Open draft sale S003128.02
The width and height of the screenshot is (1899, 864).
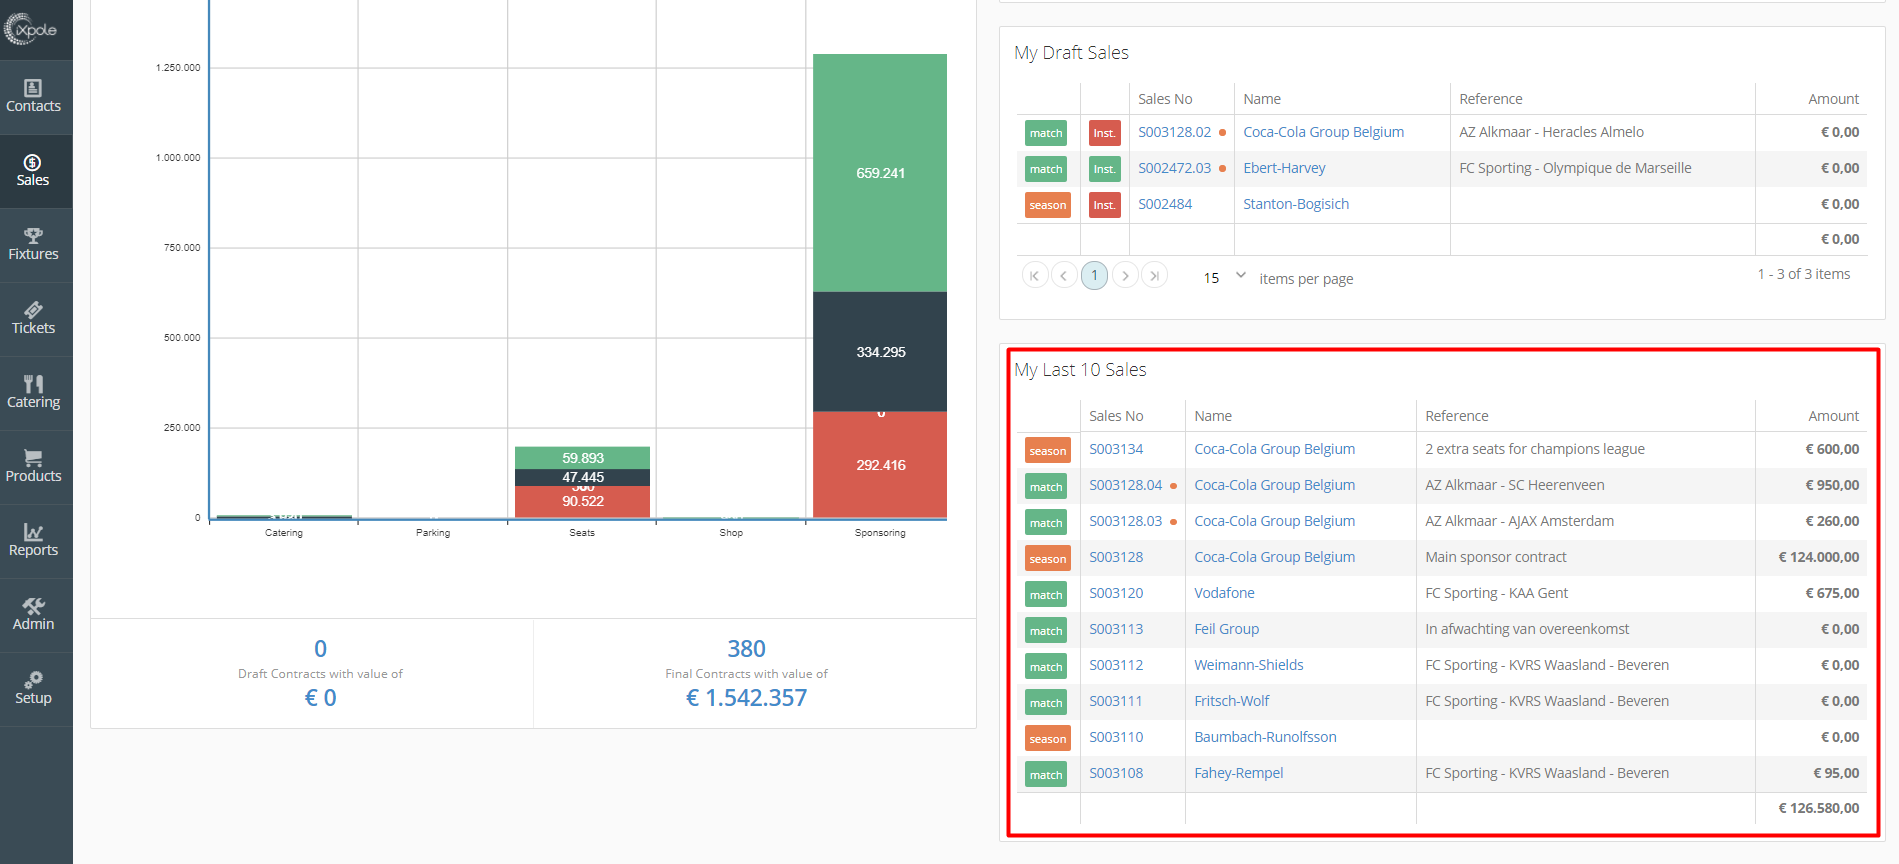click(x=1174, y=132)
